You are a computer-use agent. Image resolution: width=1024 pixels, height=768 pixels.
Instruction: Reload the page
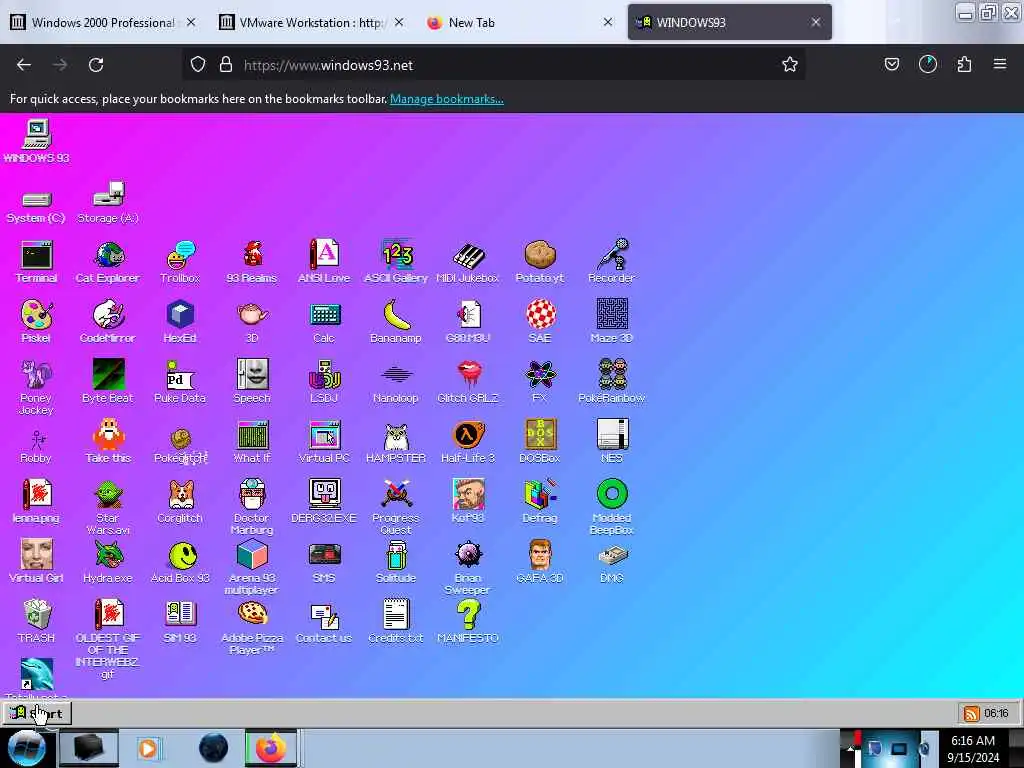(x=96, y=65)
